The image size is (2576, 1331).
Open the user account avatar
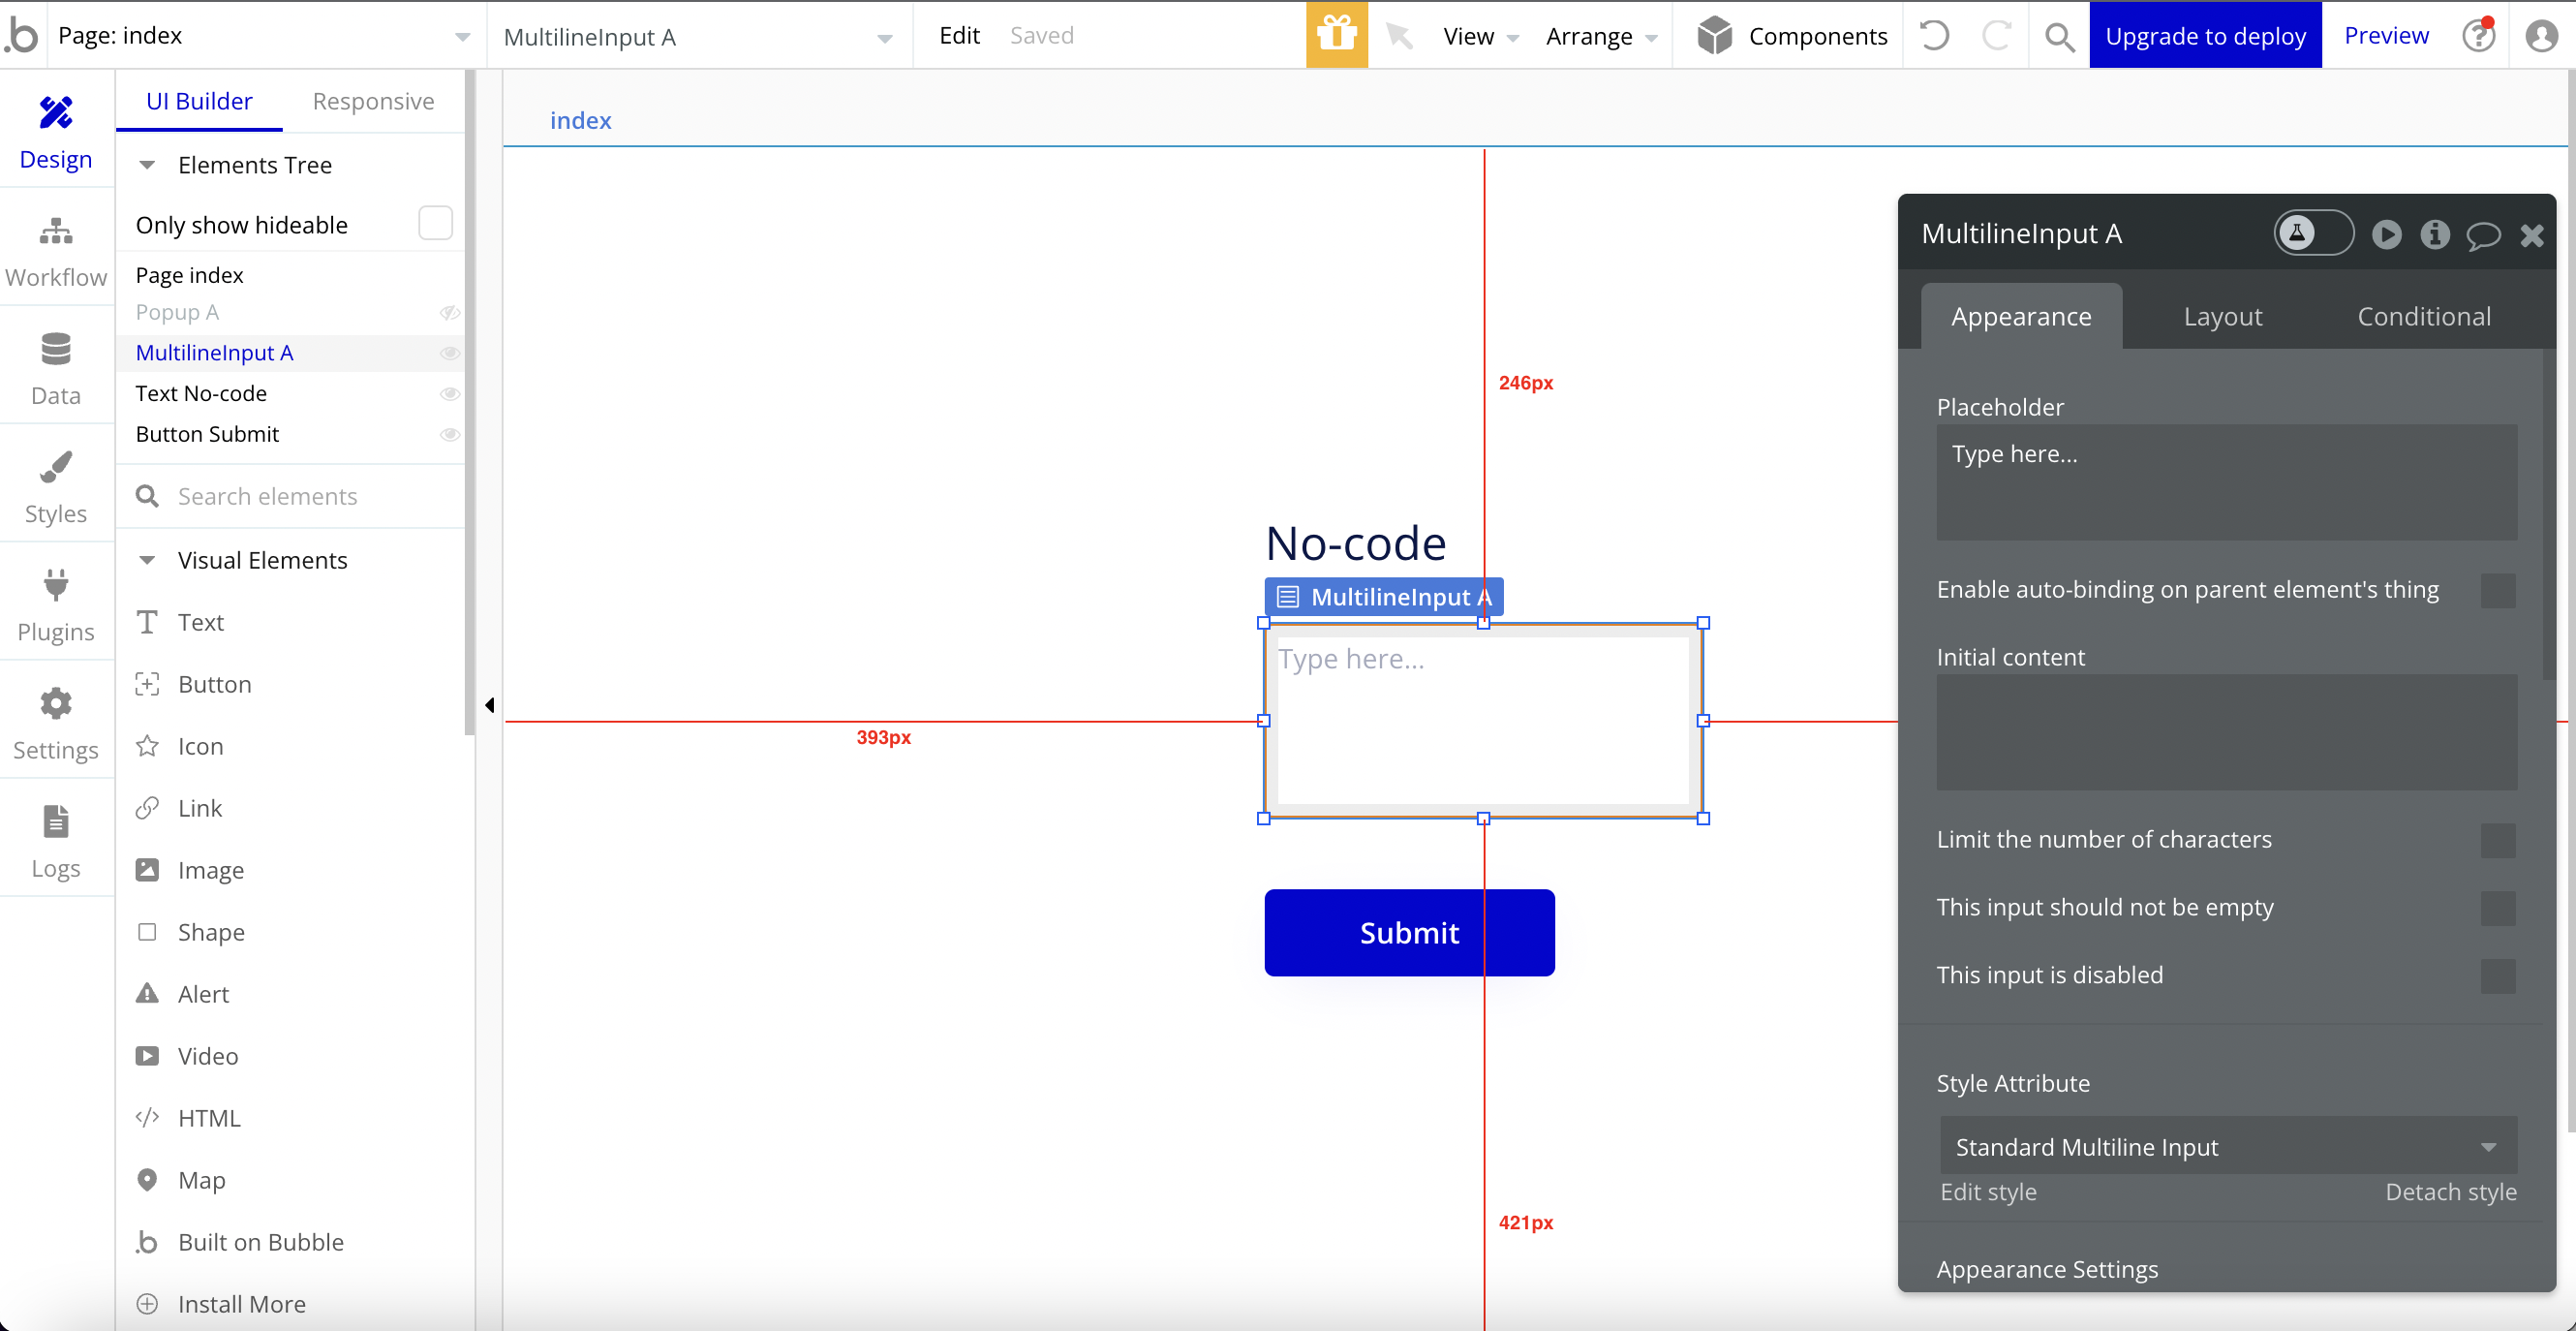[x=2541, y=36]
